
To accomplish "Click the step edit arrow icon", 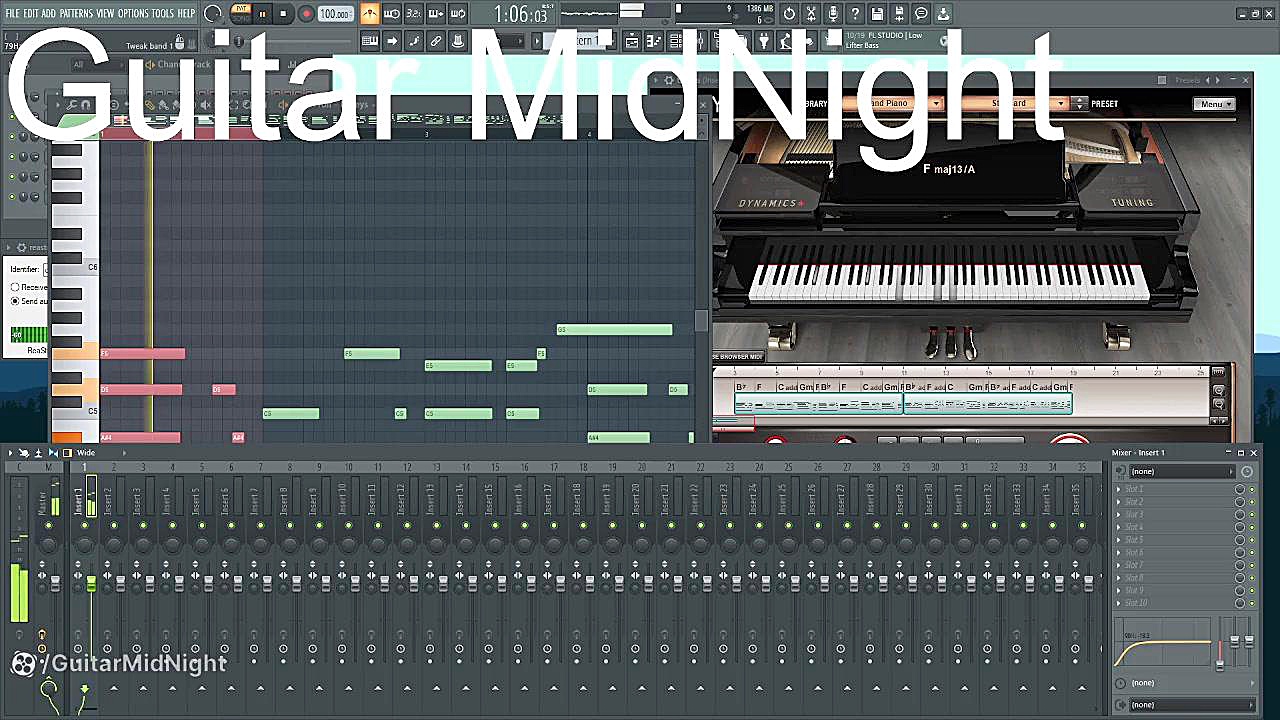I will [x=392, y=41].
